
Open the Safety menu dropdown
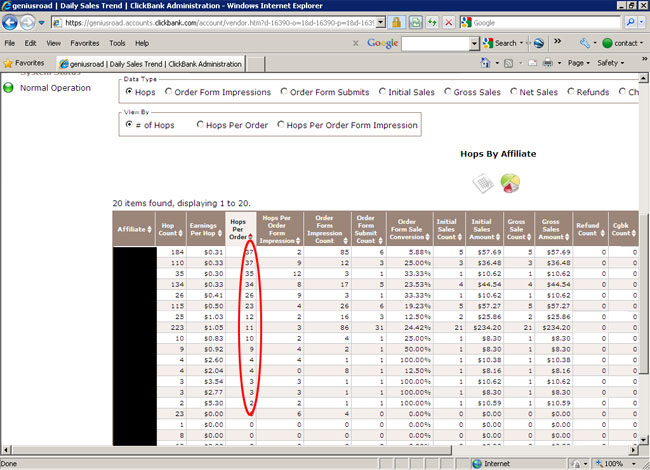point(611,63)
